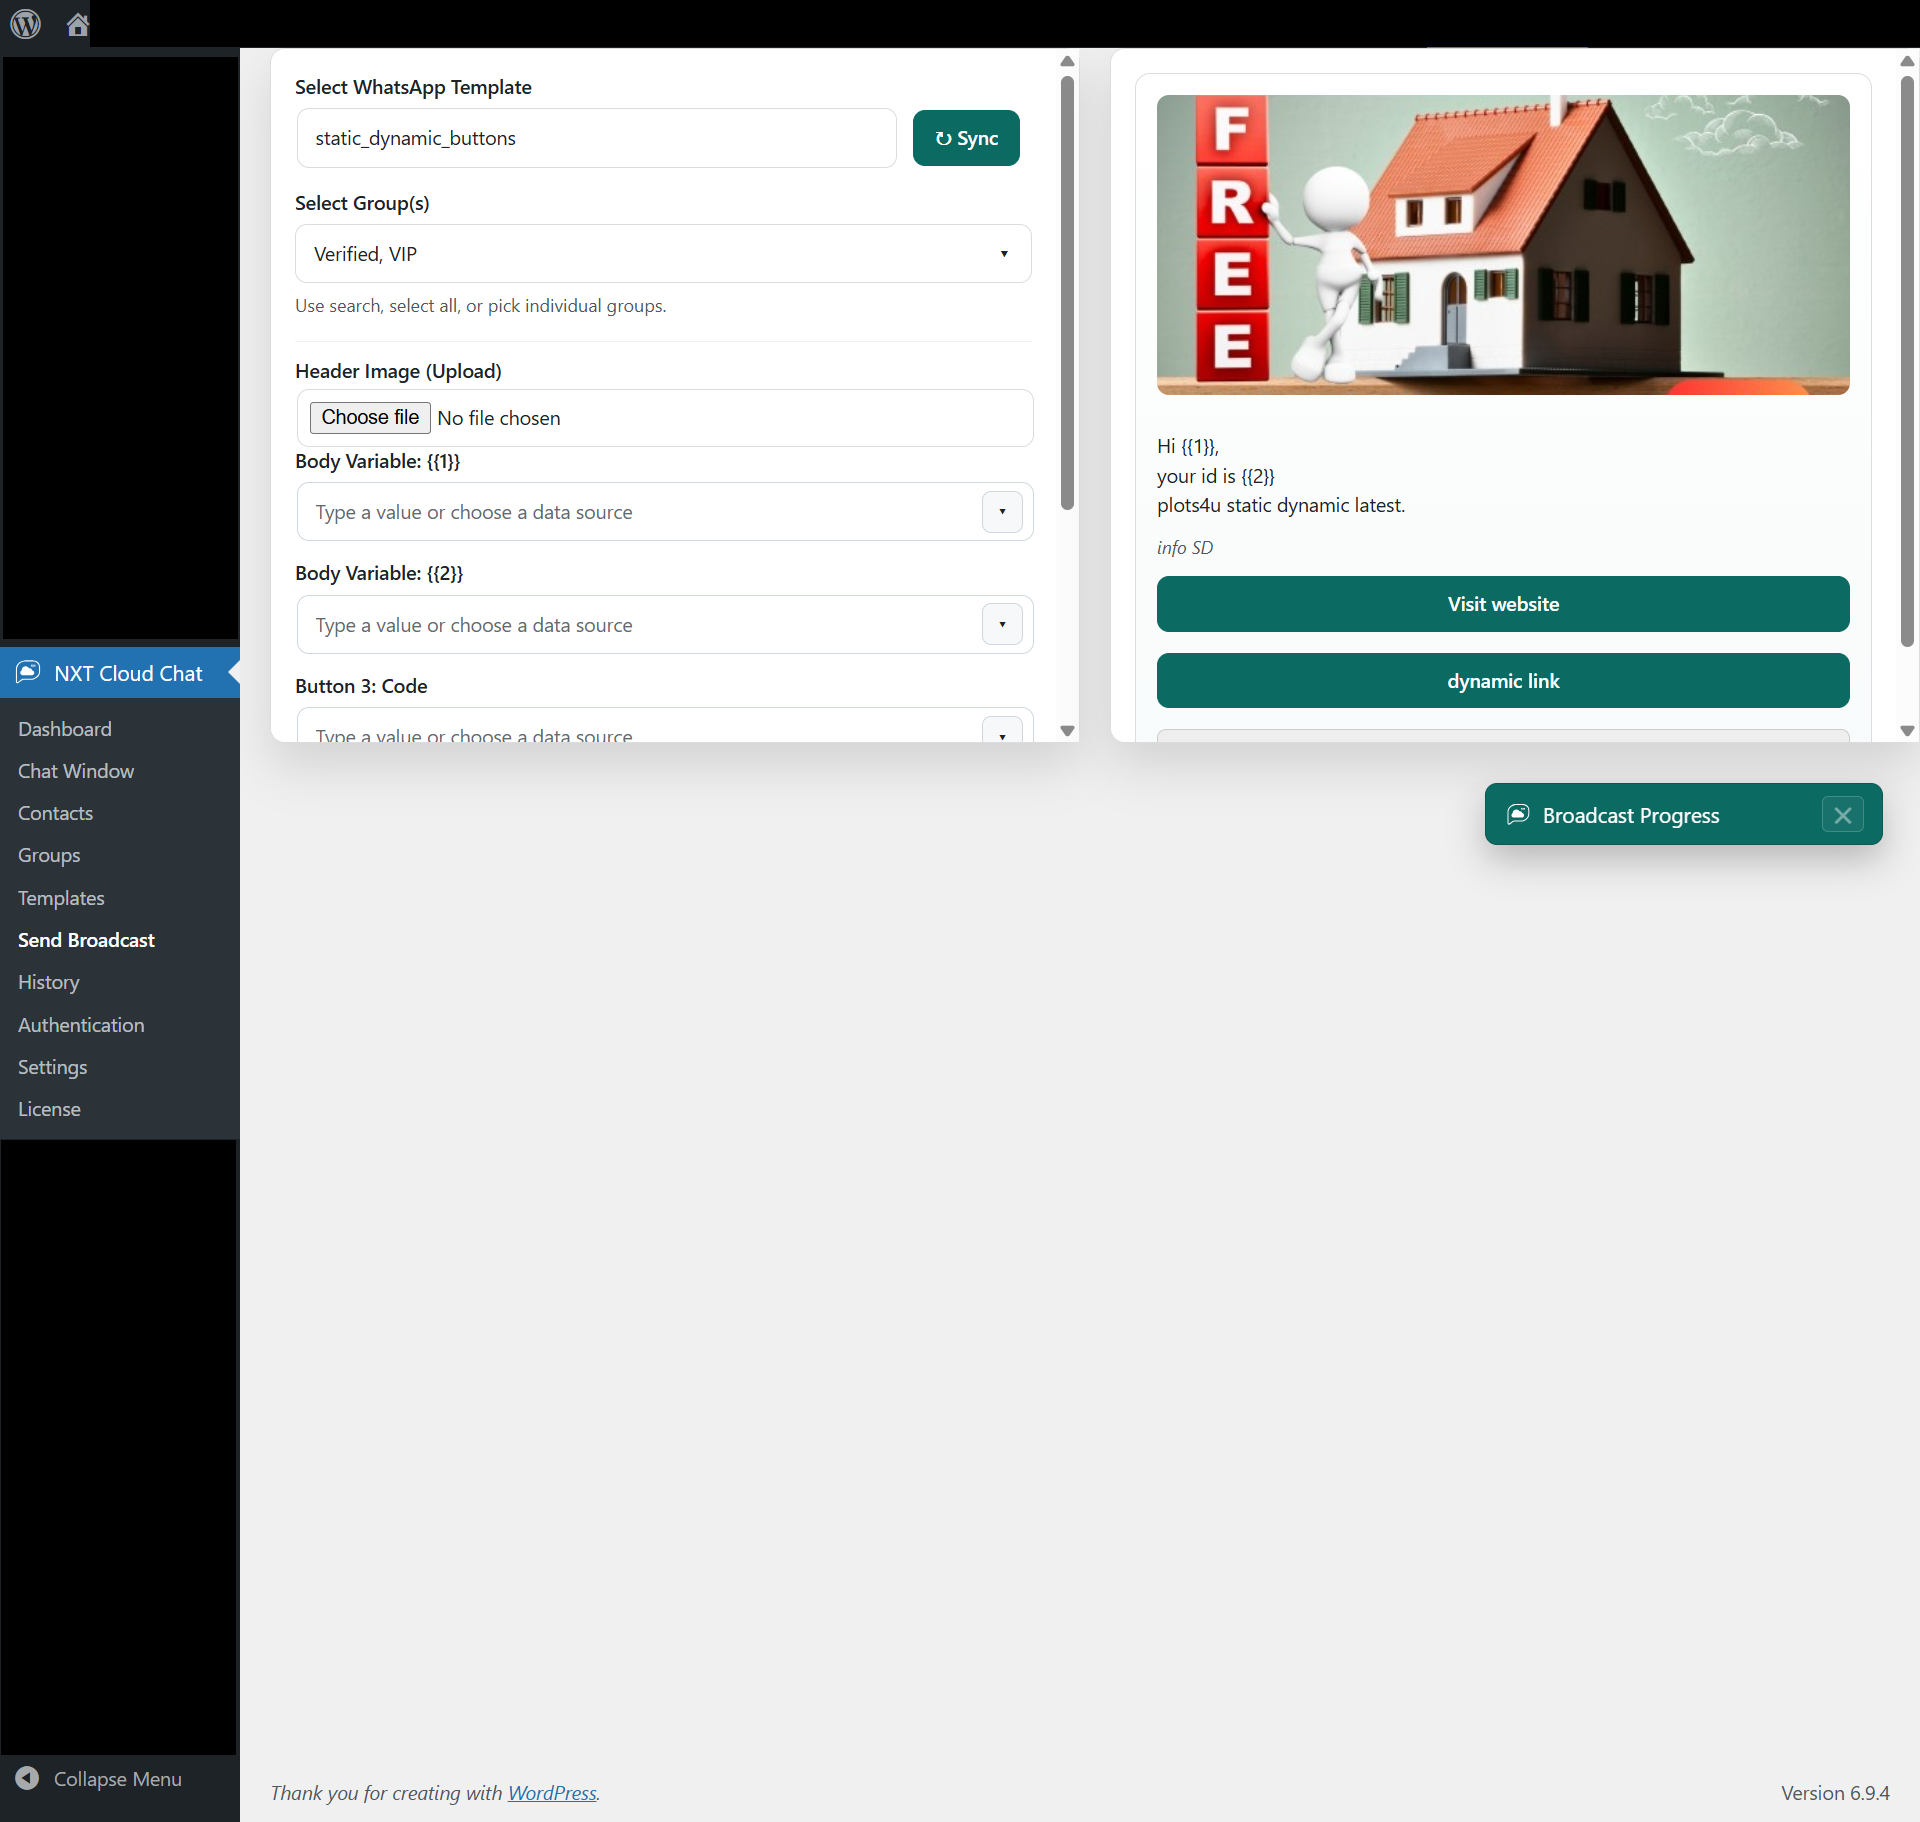Screen dimensions: 1920x1822
Task: Open the Templates page from the sidebar
Action: pyautogui.click(x=61, y=897)
